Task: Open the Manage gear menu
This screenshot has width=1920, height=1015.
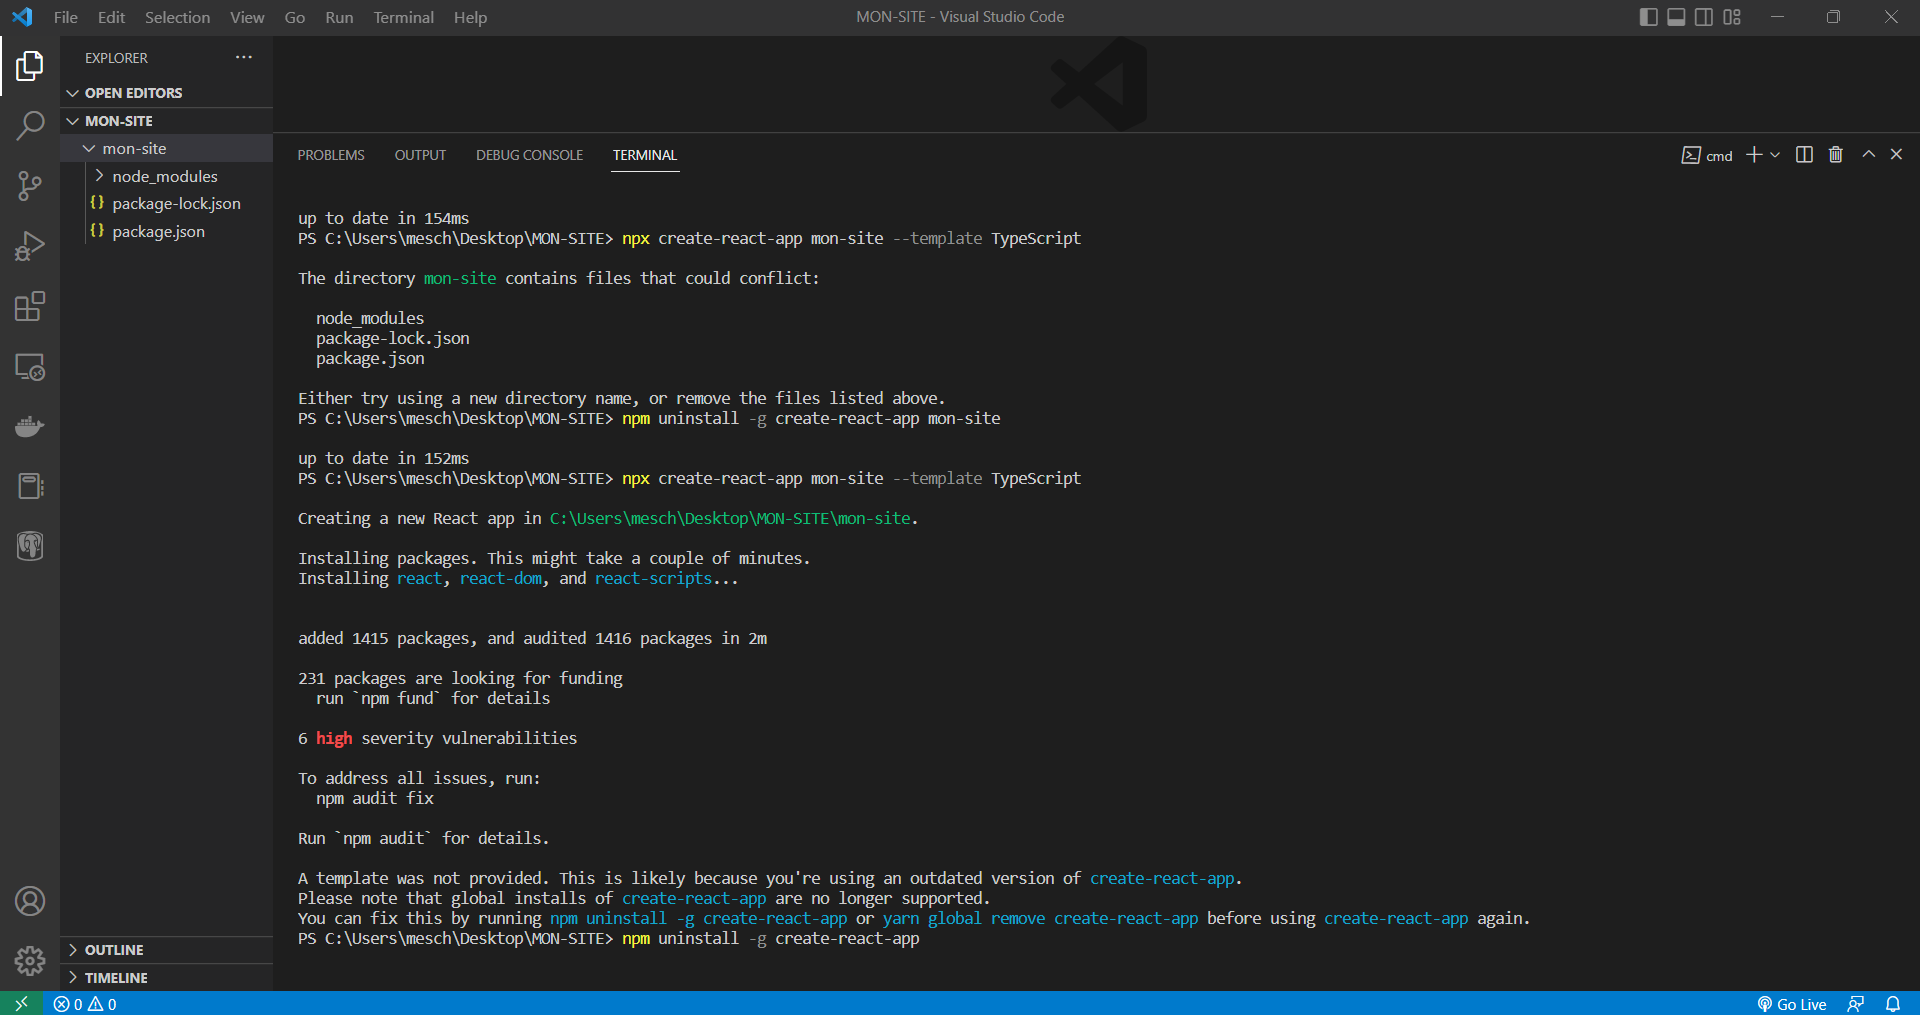Action: click(30, 961)
